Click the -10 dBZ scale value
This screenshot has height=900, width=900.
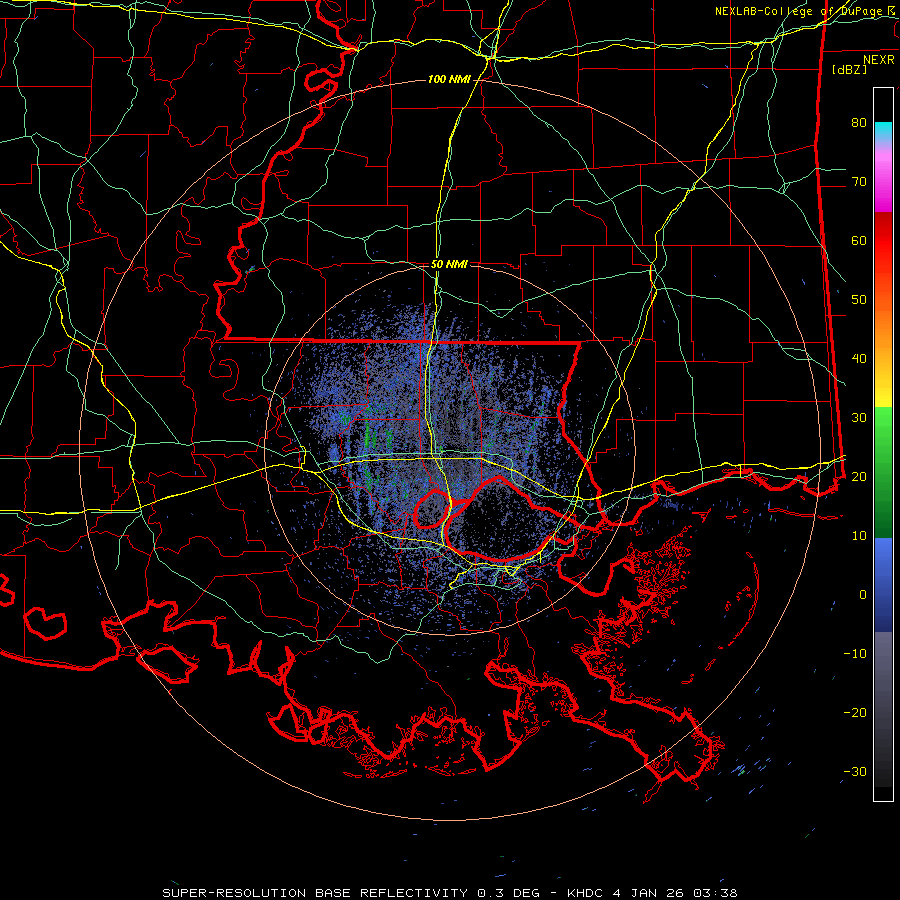pos(855,654)
